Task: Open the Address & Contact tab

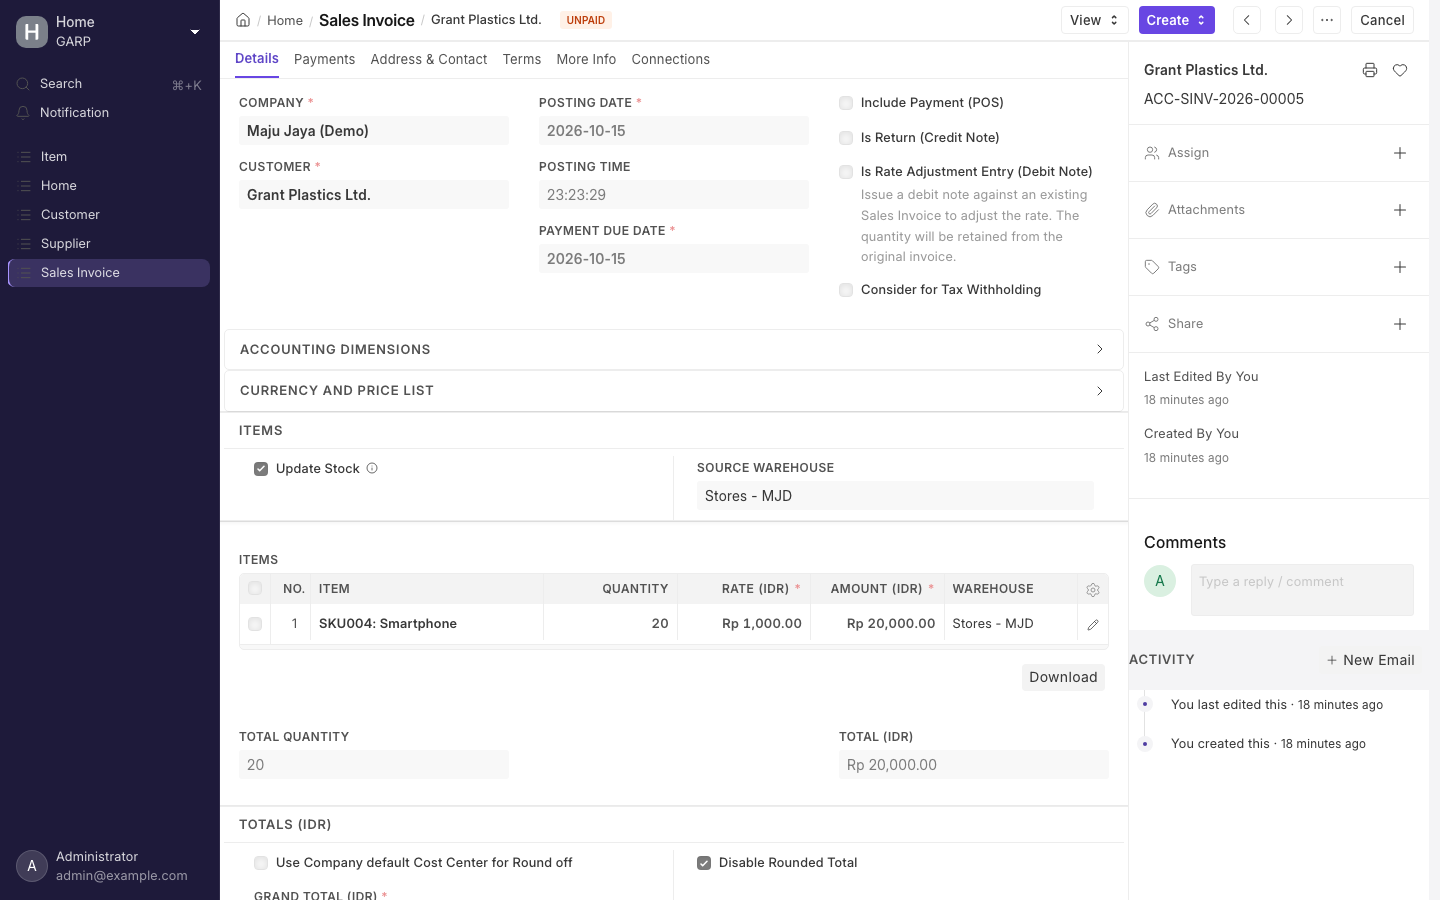Action: (x=429, y=60)
